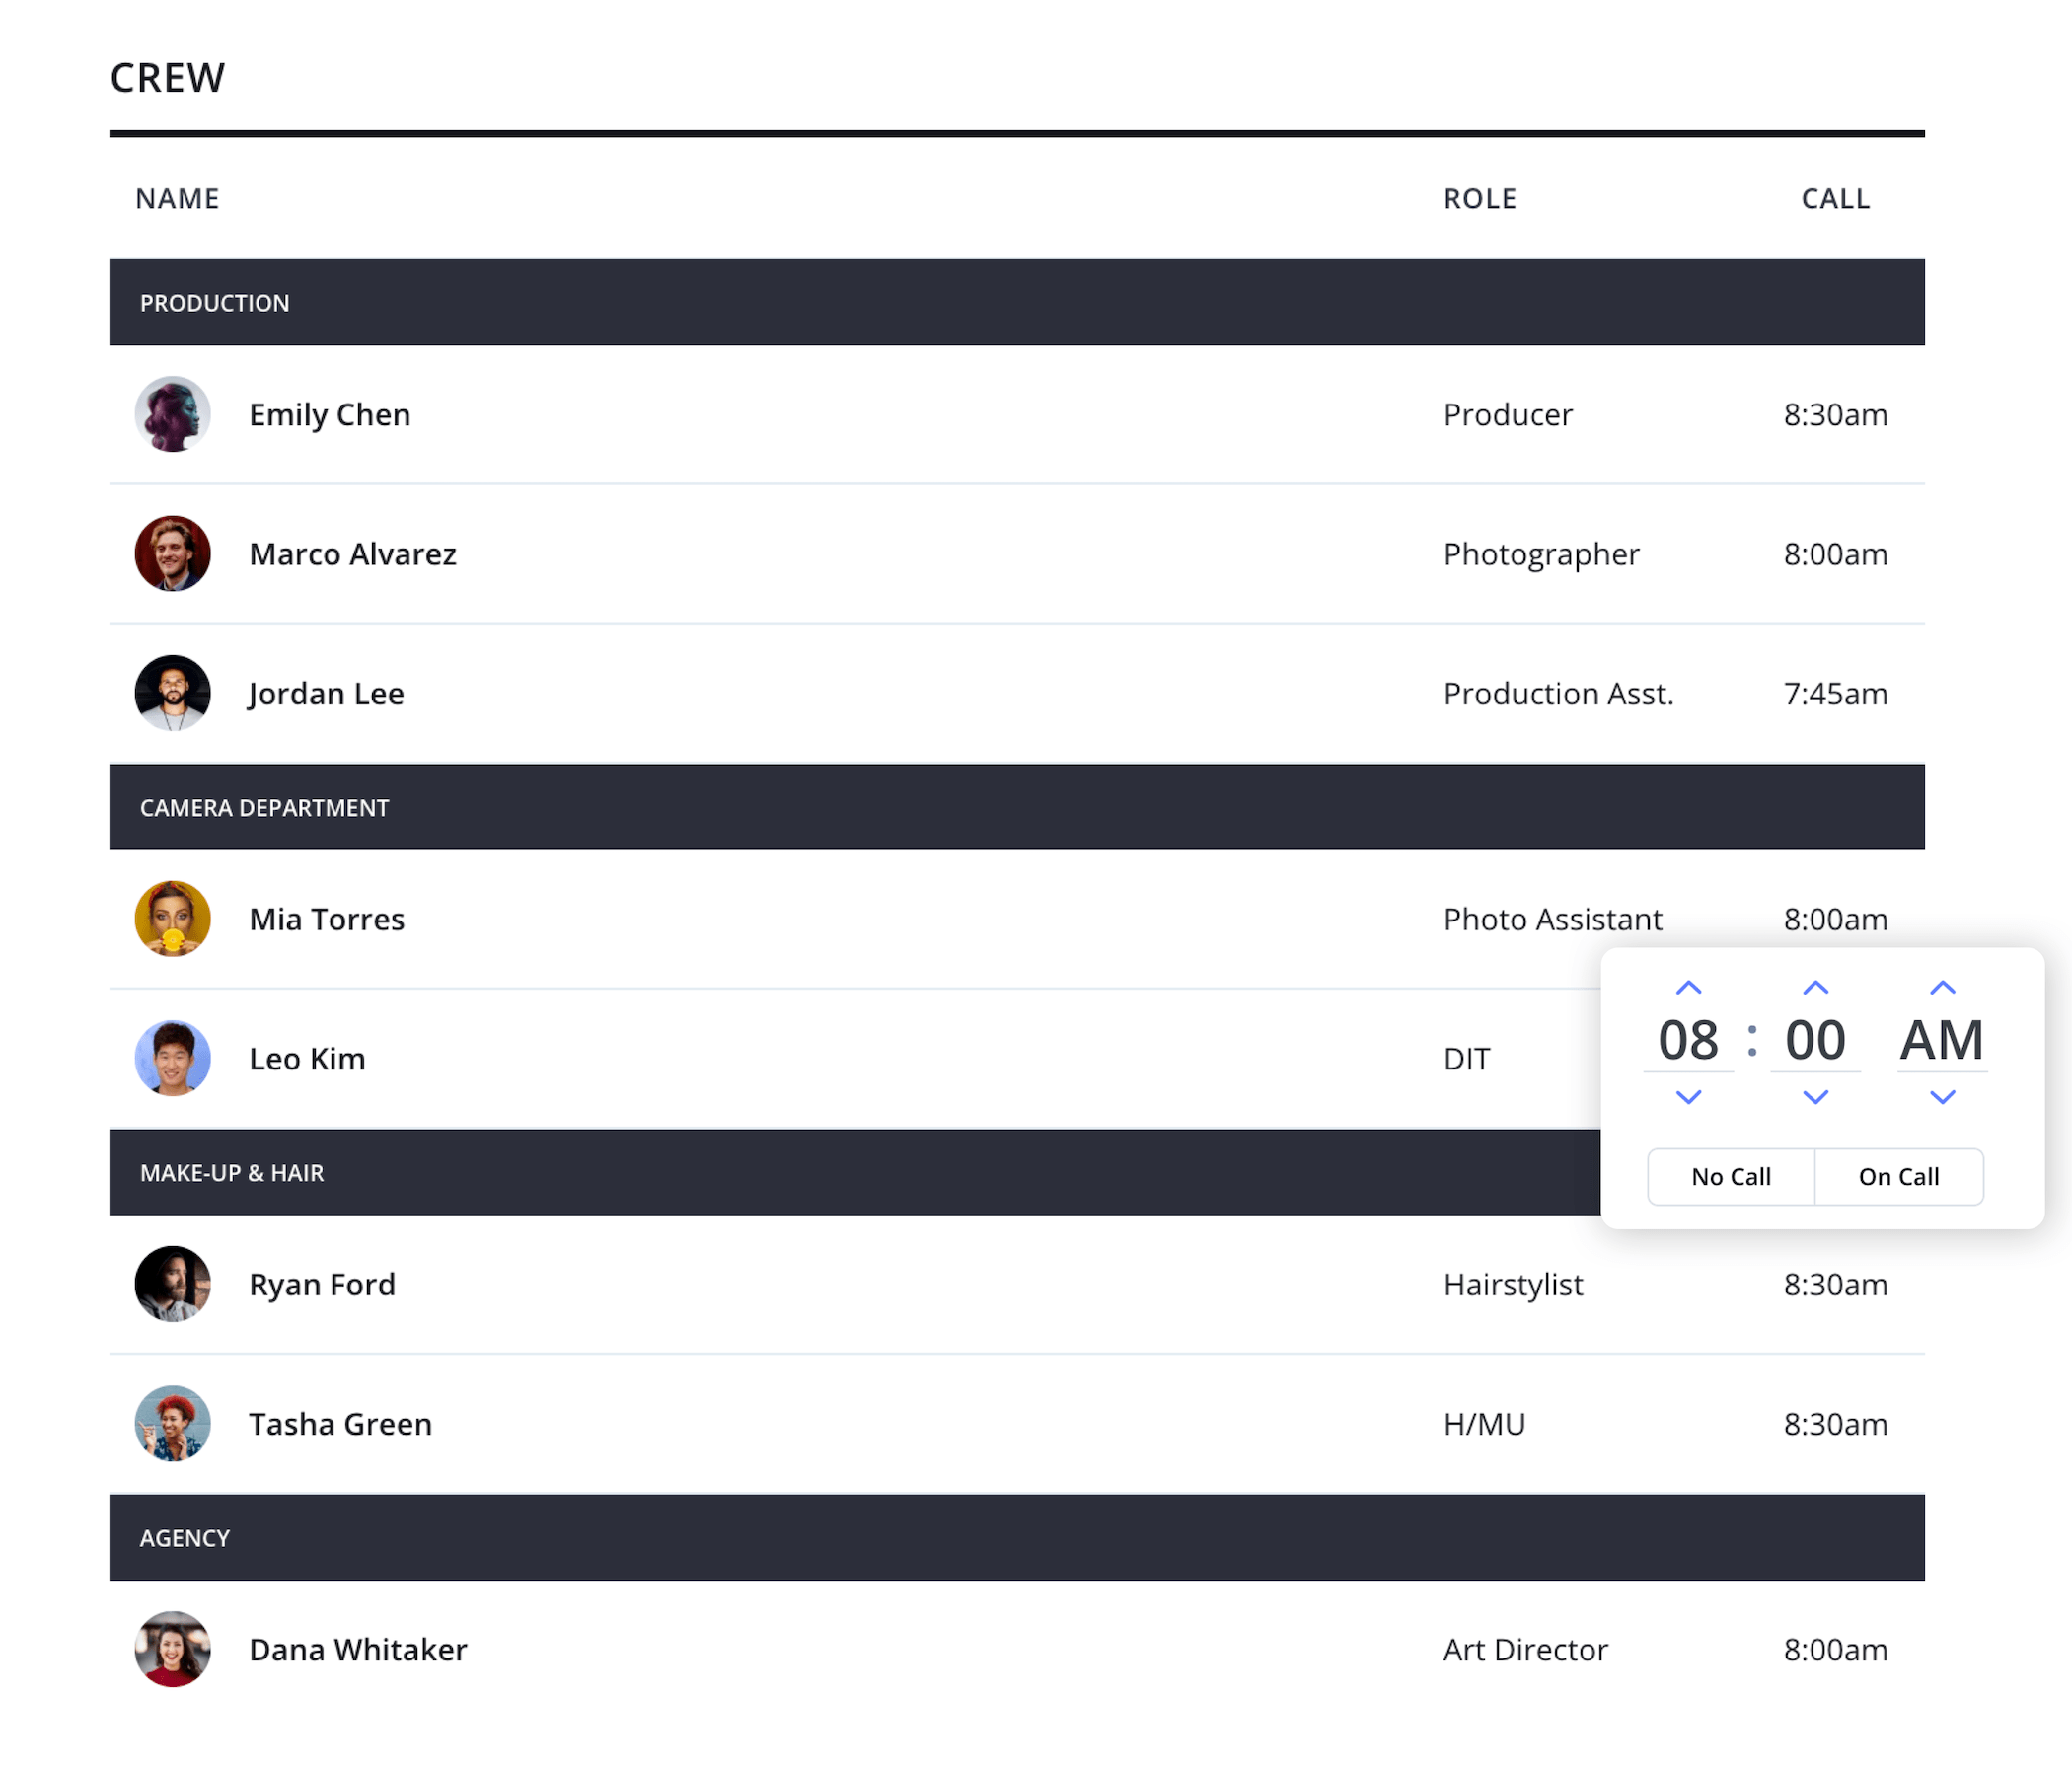Open Jordan Lee's avatar photo
The height and width of the screenshot is (1769, 2072).
point(172,693)
